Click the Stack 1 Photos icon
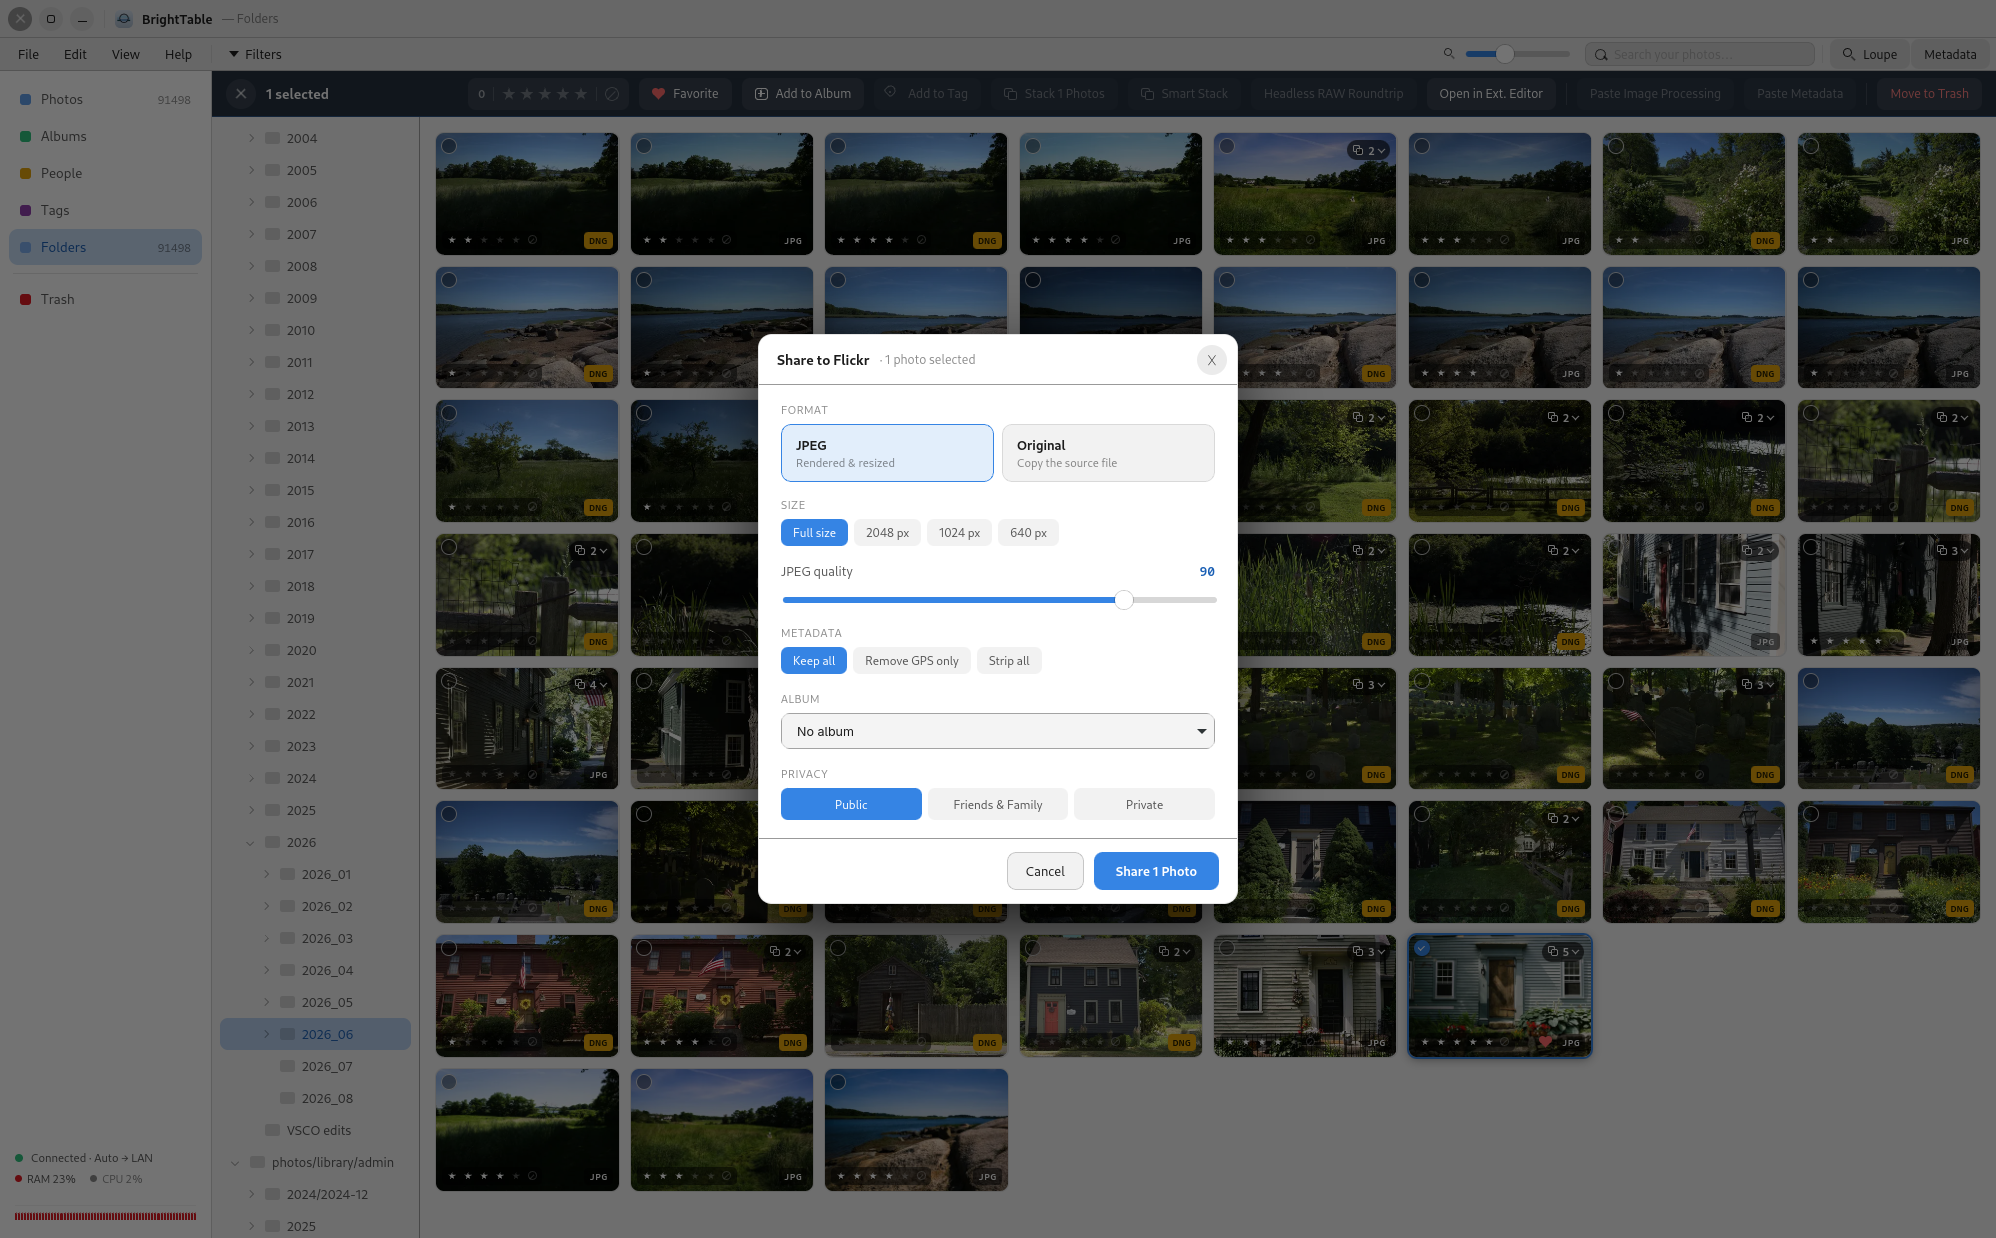This screenshot has height=1238, width=1996. [x=1010, y=94]
